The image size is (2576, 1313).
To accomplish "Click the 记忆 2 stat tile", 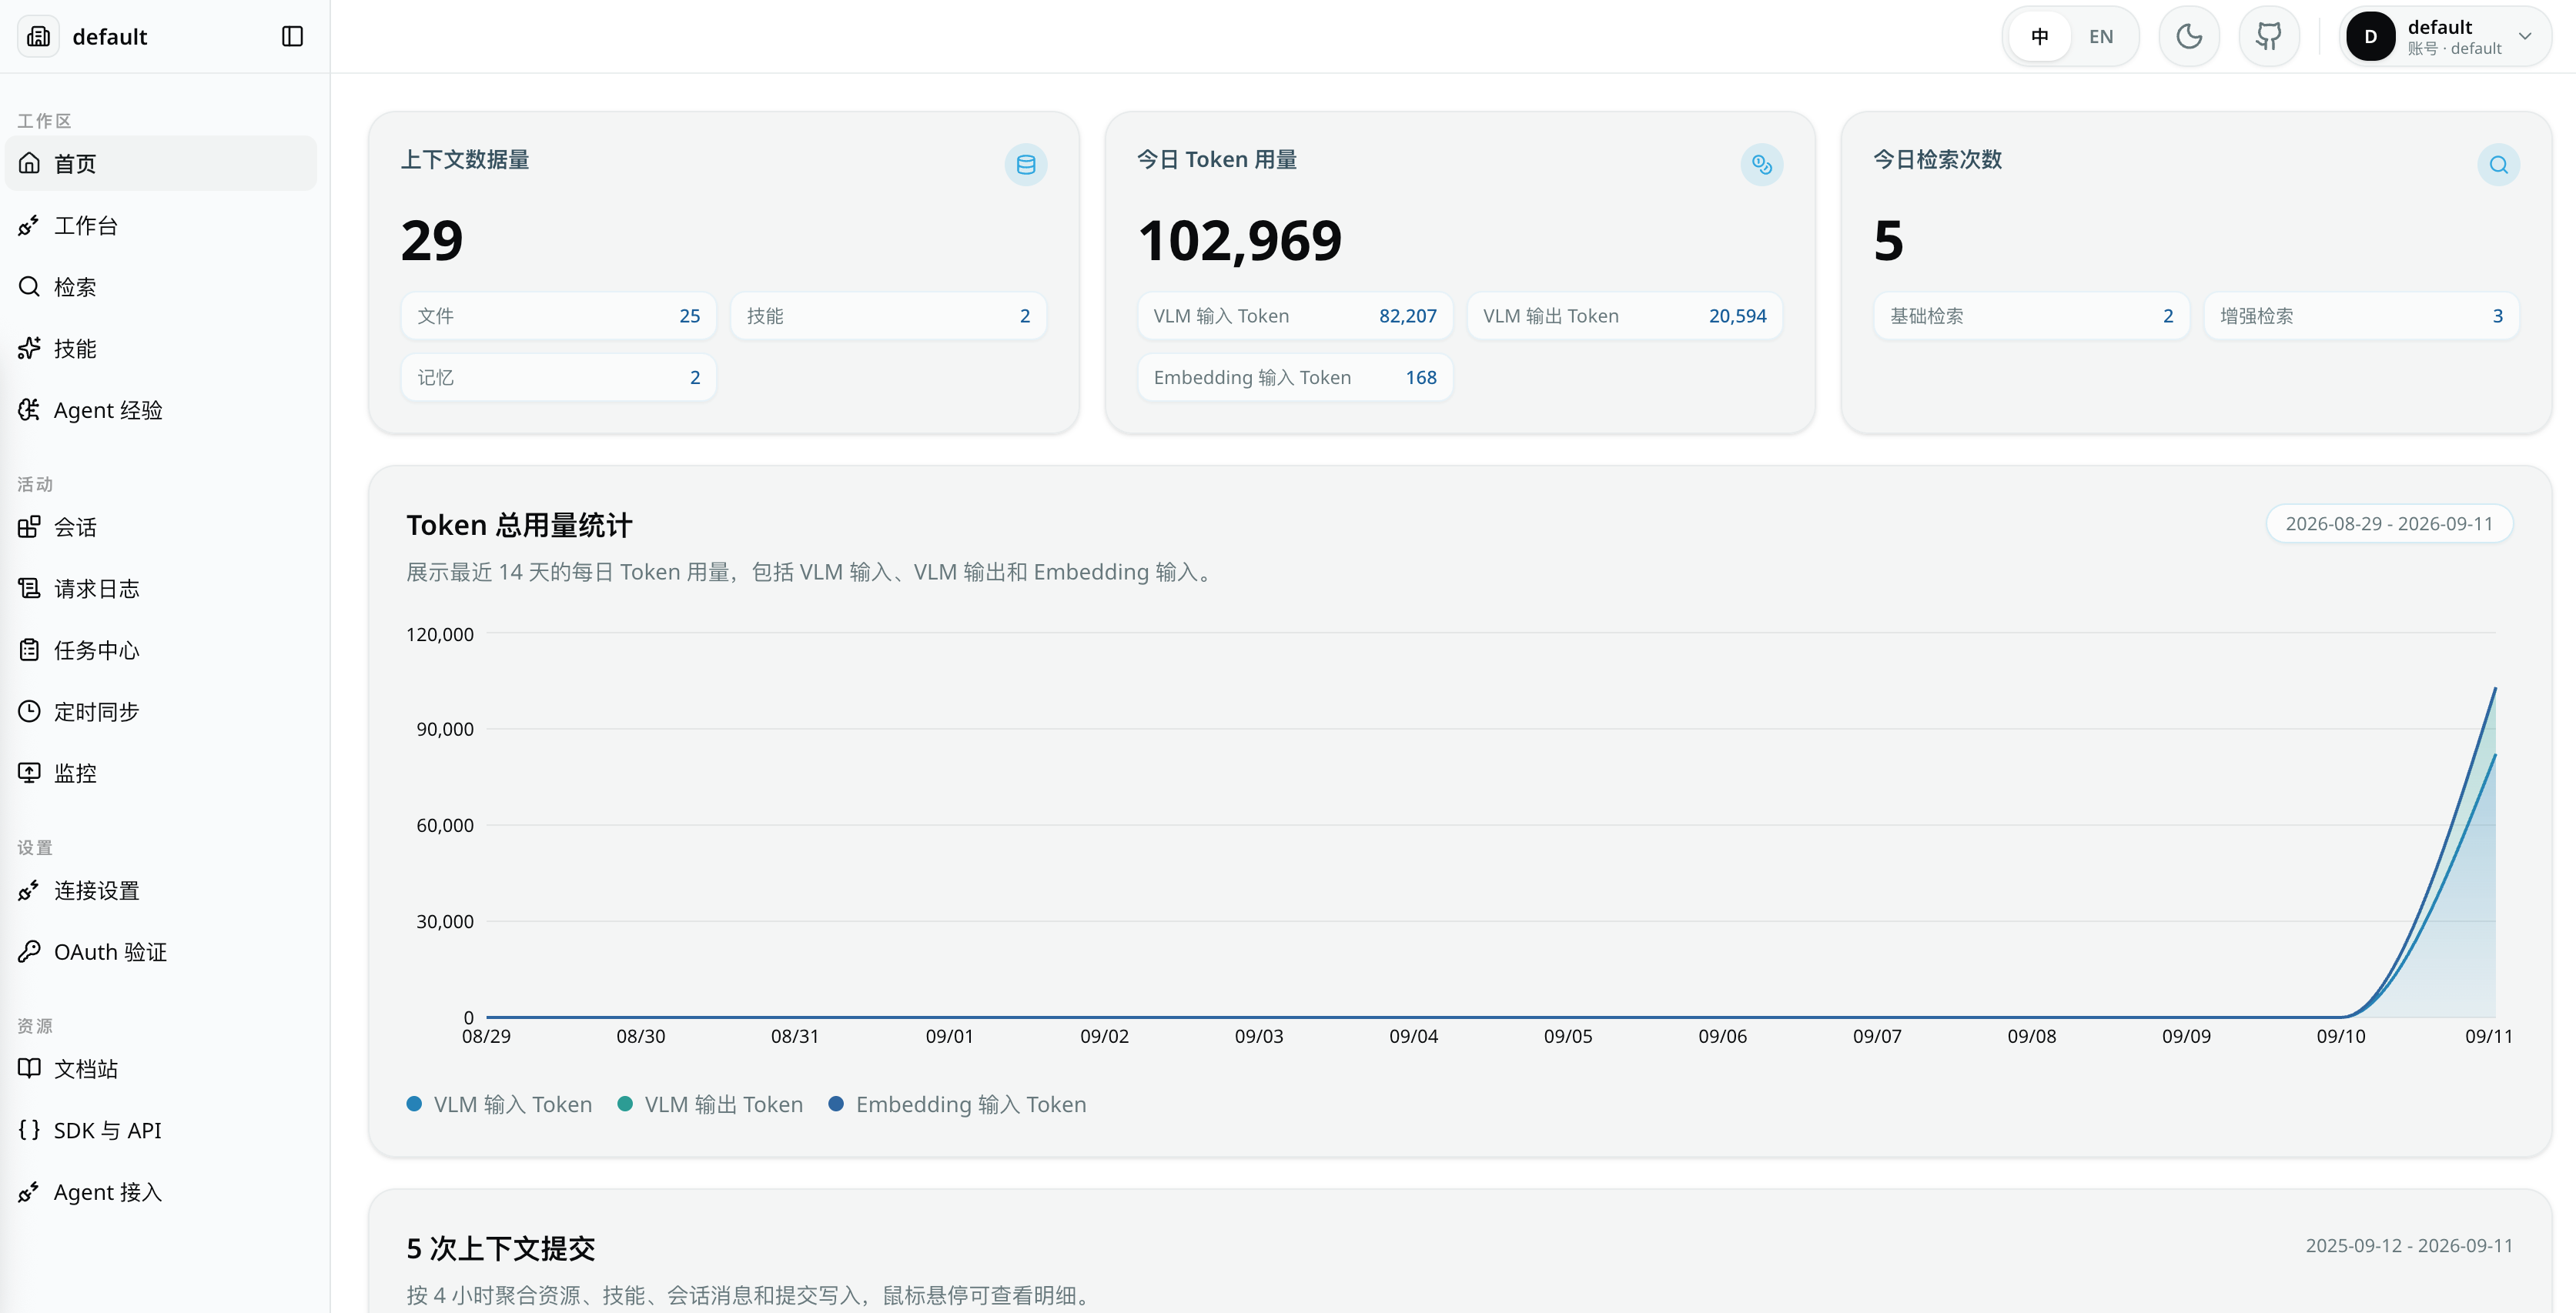I will point(559,377).
